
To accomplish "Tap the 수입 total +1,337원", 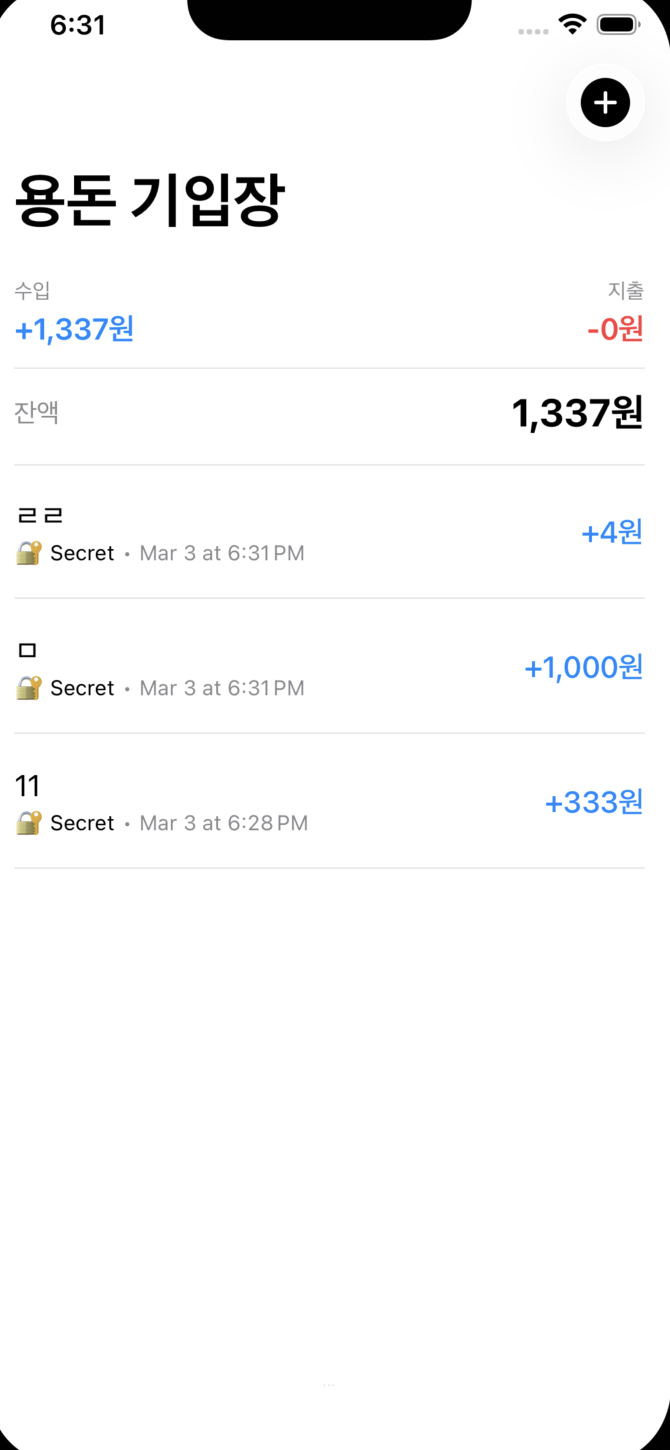I will click(74, 328).
